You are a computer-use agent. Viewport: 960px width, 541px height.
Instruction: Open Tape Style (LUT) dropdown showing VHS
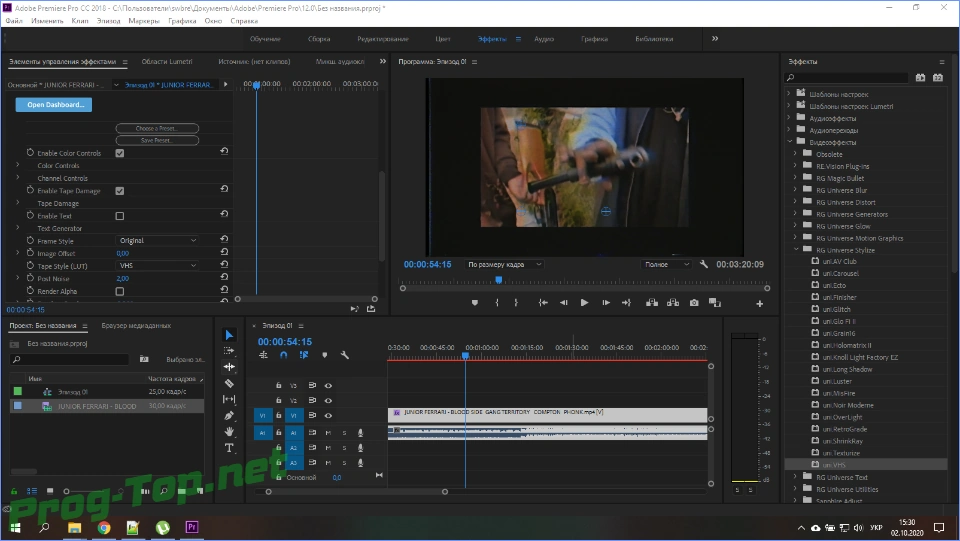(157, 266)
